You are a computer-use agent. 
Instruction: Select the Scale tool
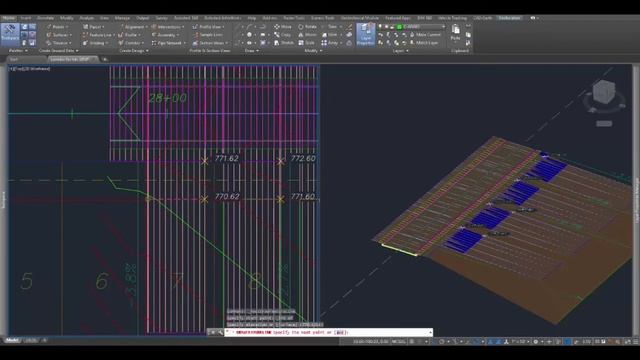[307, 42]
